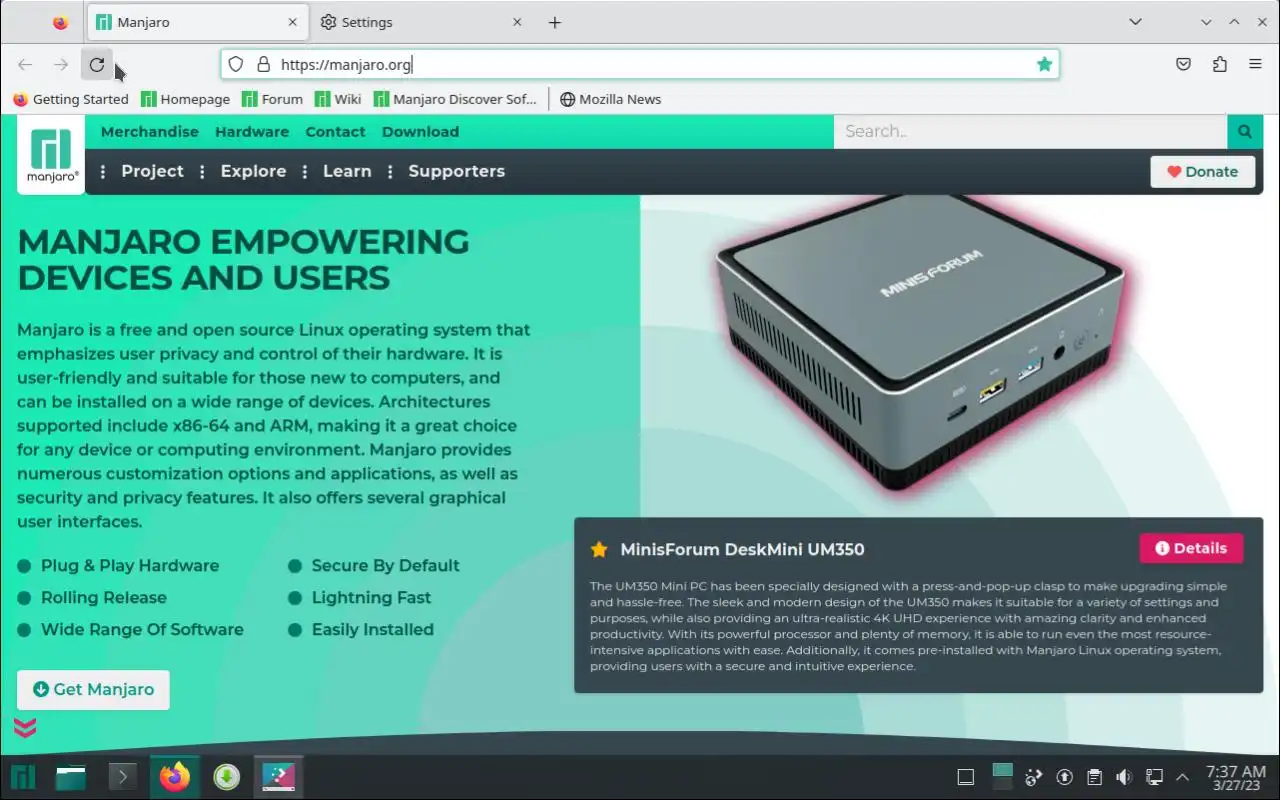Screen dimensions: 1280x800
Task: Open Forum bookmark
Action: 272,99
